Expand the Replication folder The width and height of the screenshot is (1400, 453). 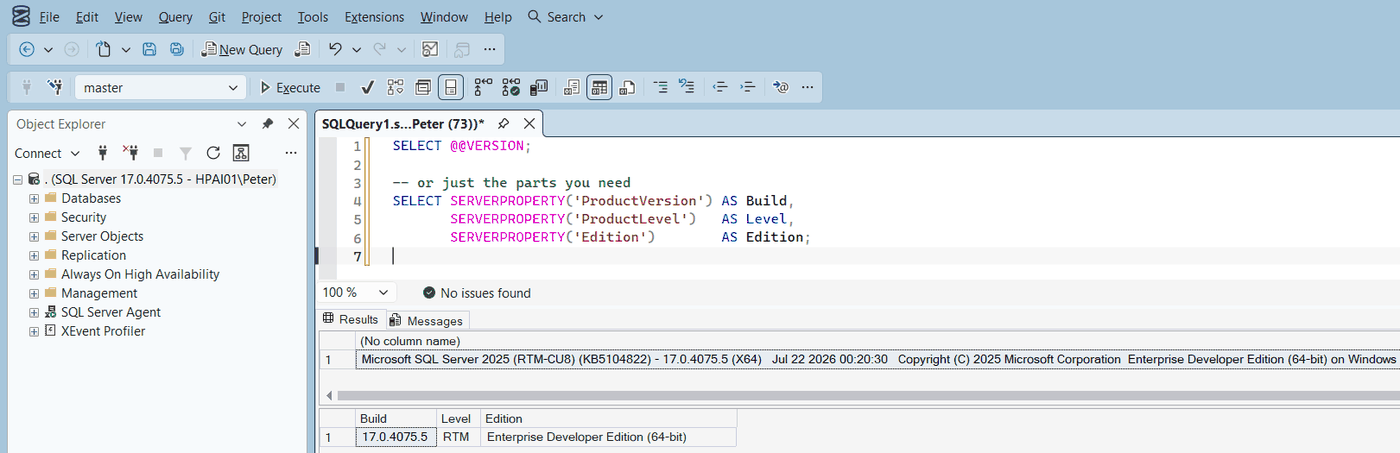(34, 255)
